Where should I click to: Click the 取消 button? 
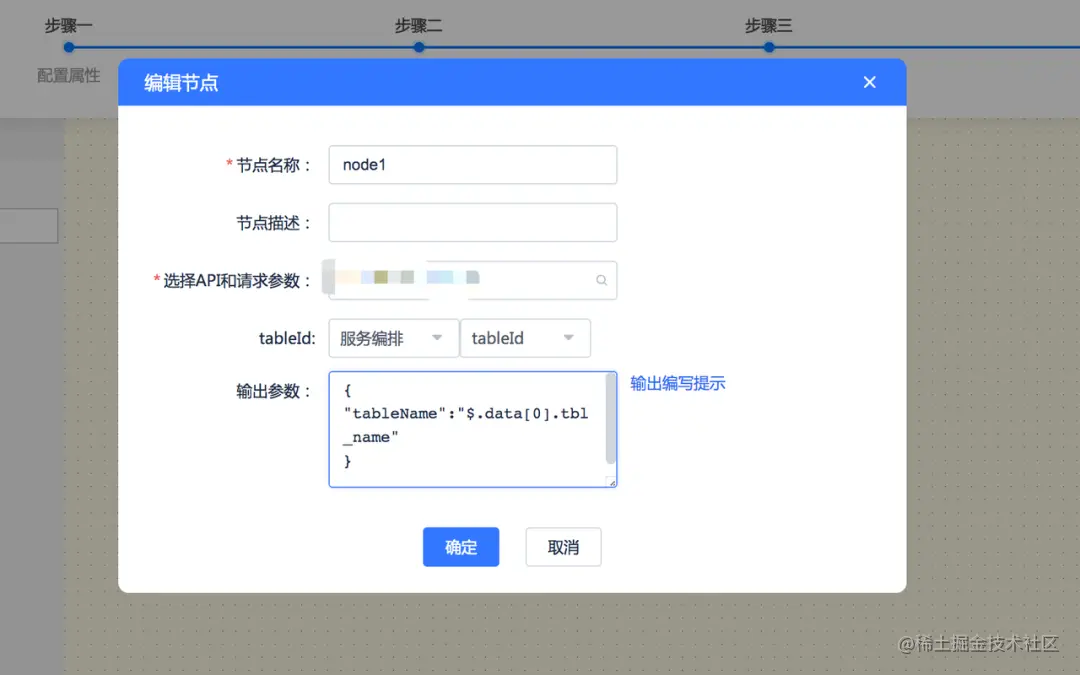[x=563, y=547]
